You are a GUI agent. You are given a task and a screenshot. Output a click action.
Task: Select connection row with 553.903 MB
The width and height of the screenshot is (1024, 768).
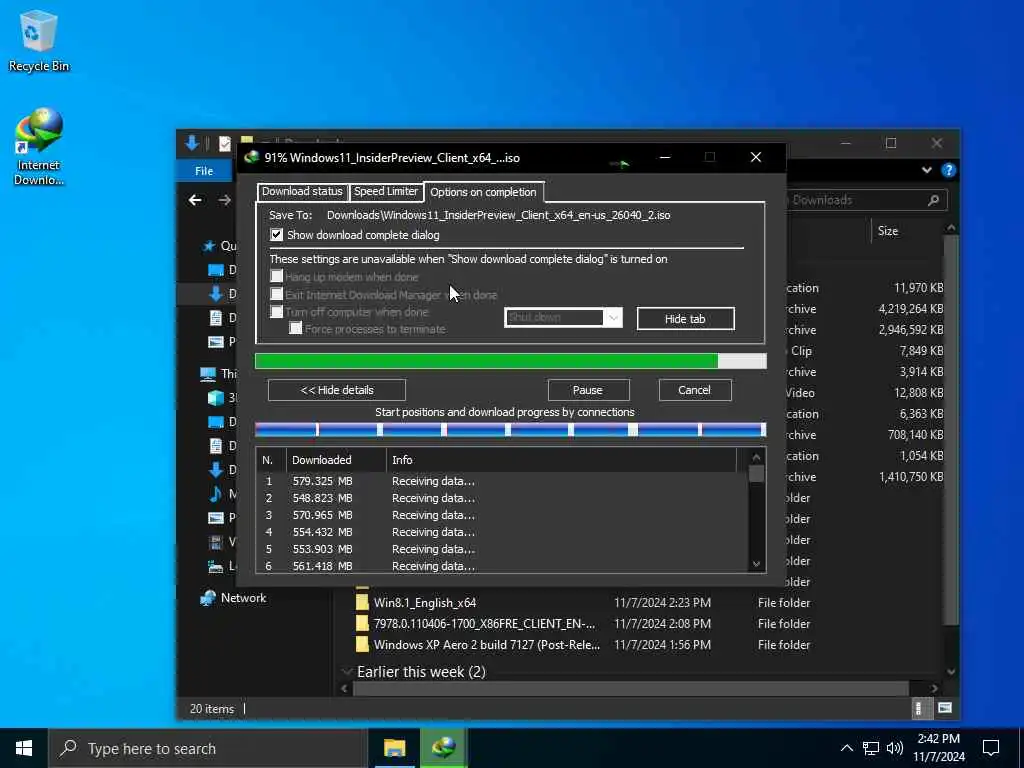coord(503,549)
